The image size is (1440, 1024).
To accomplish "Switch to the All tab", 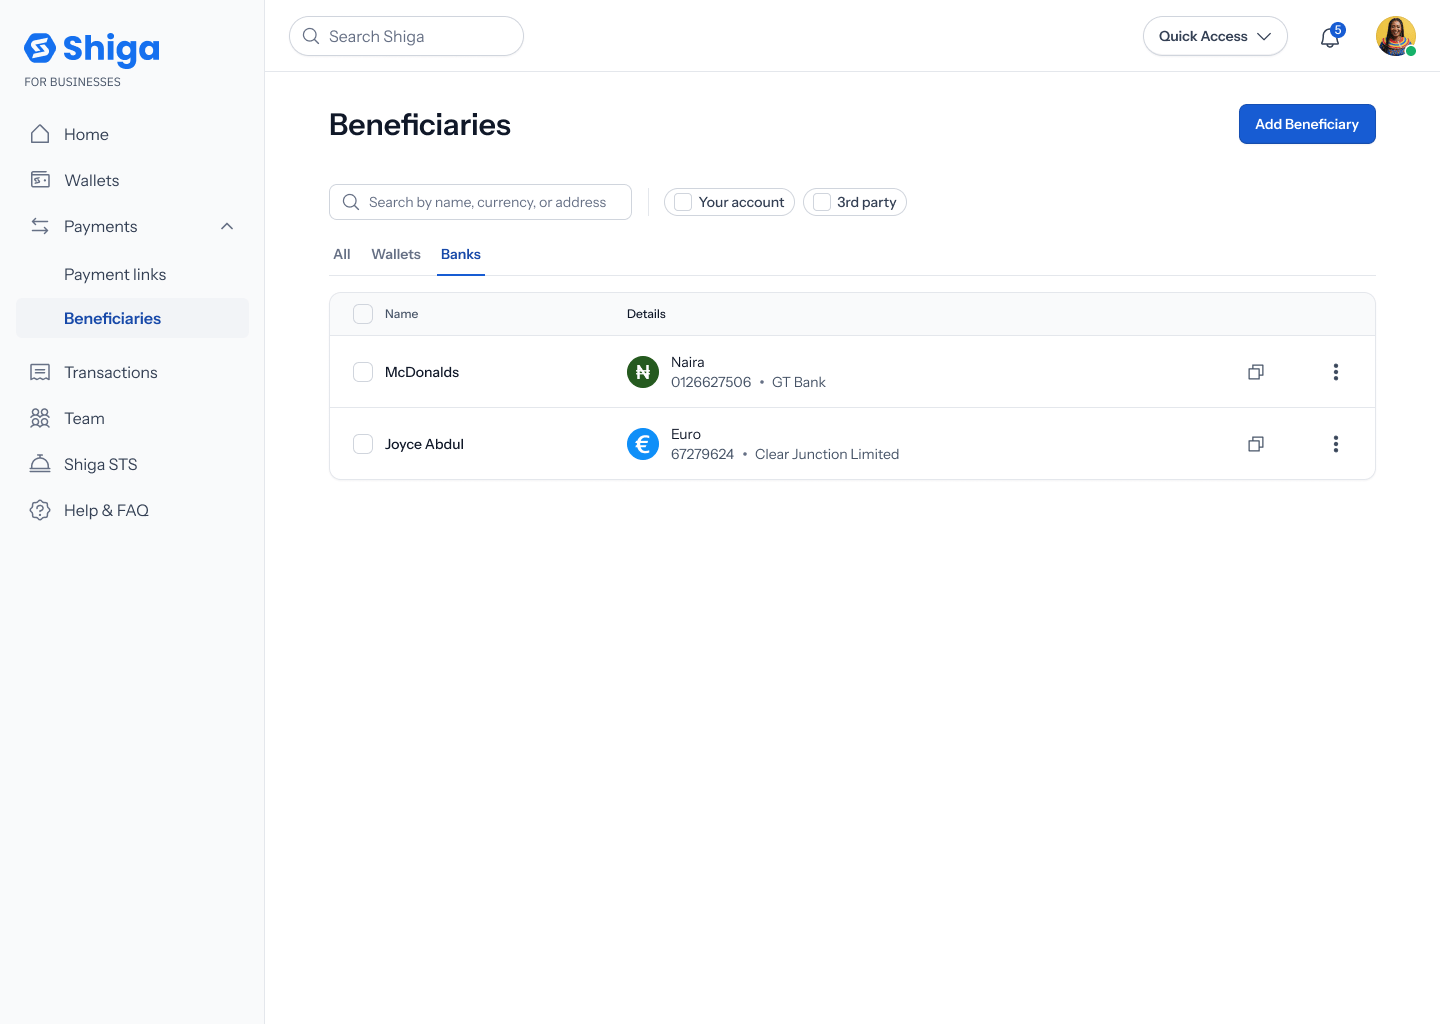I will [x=342, y=254].
